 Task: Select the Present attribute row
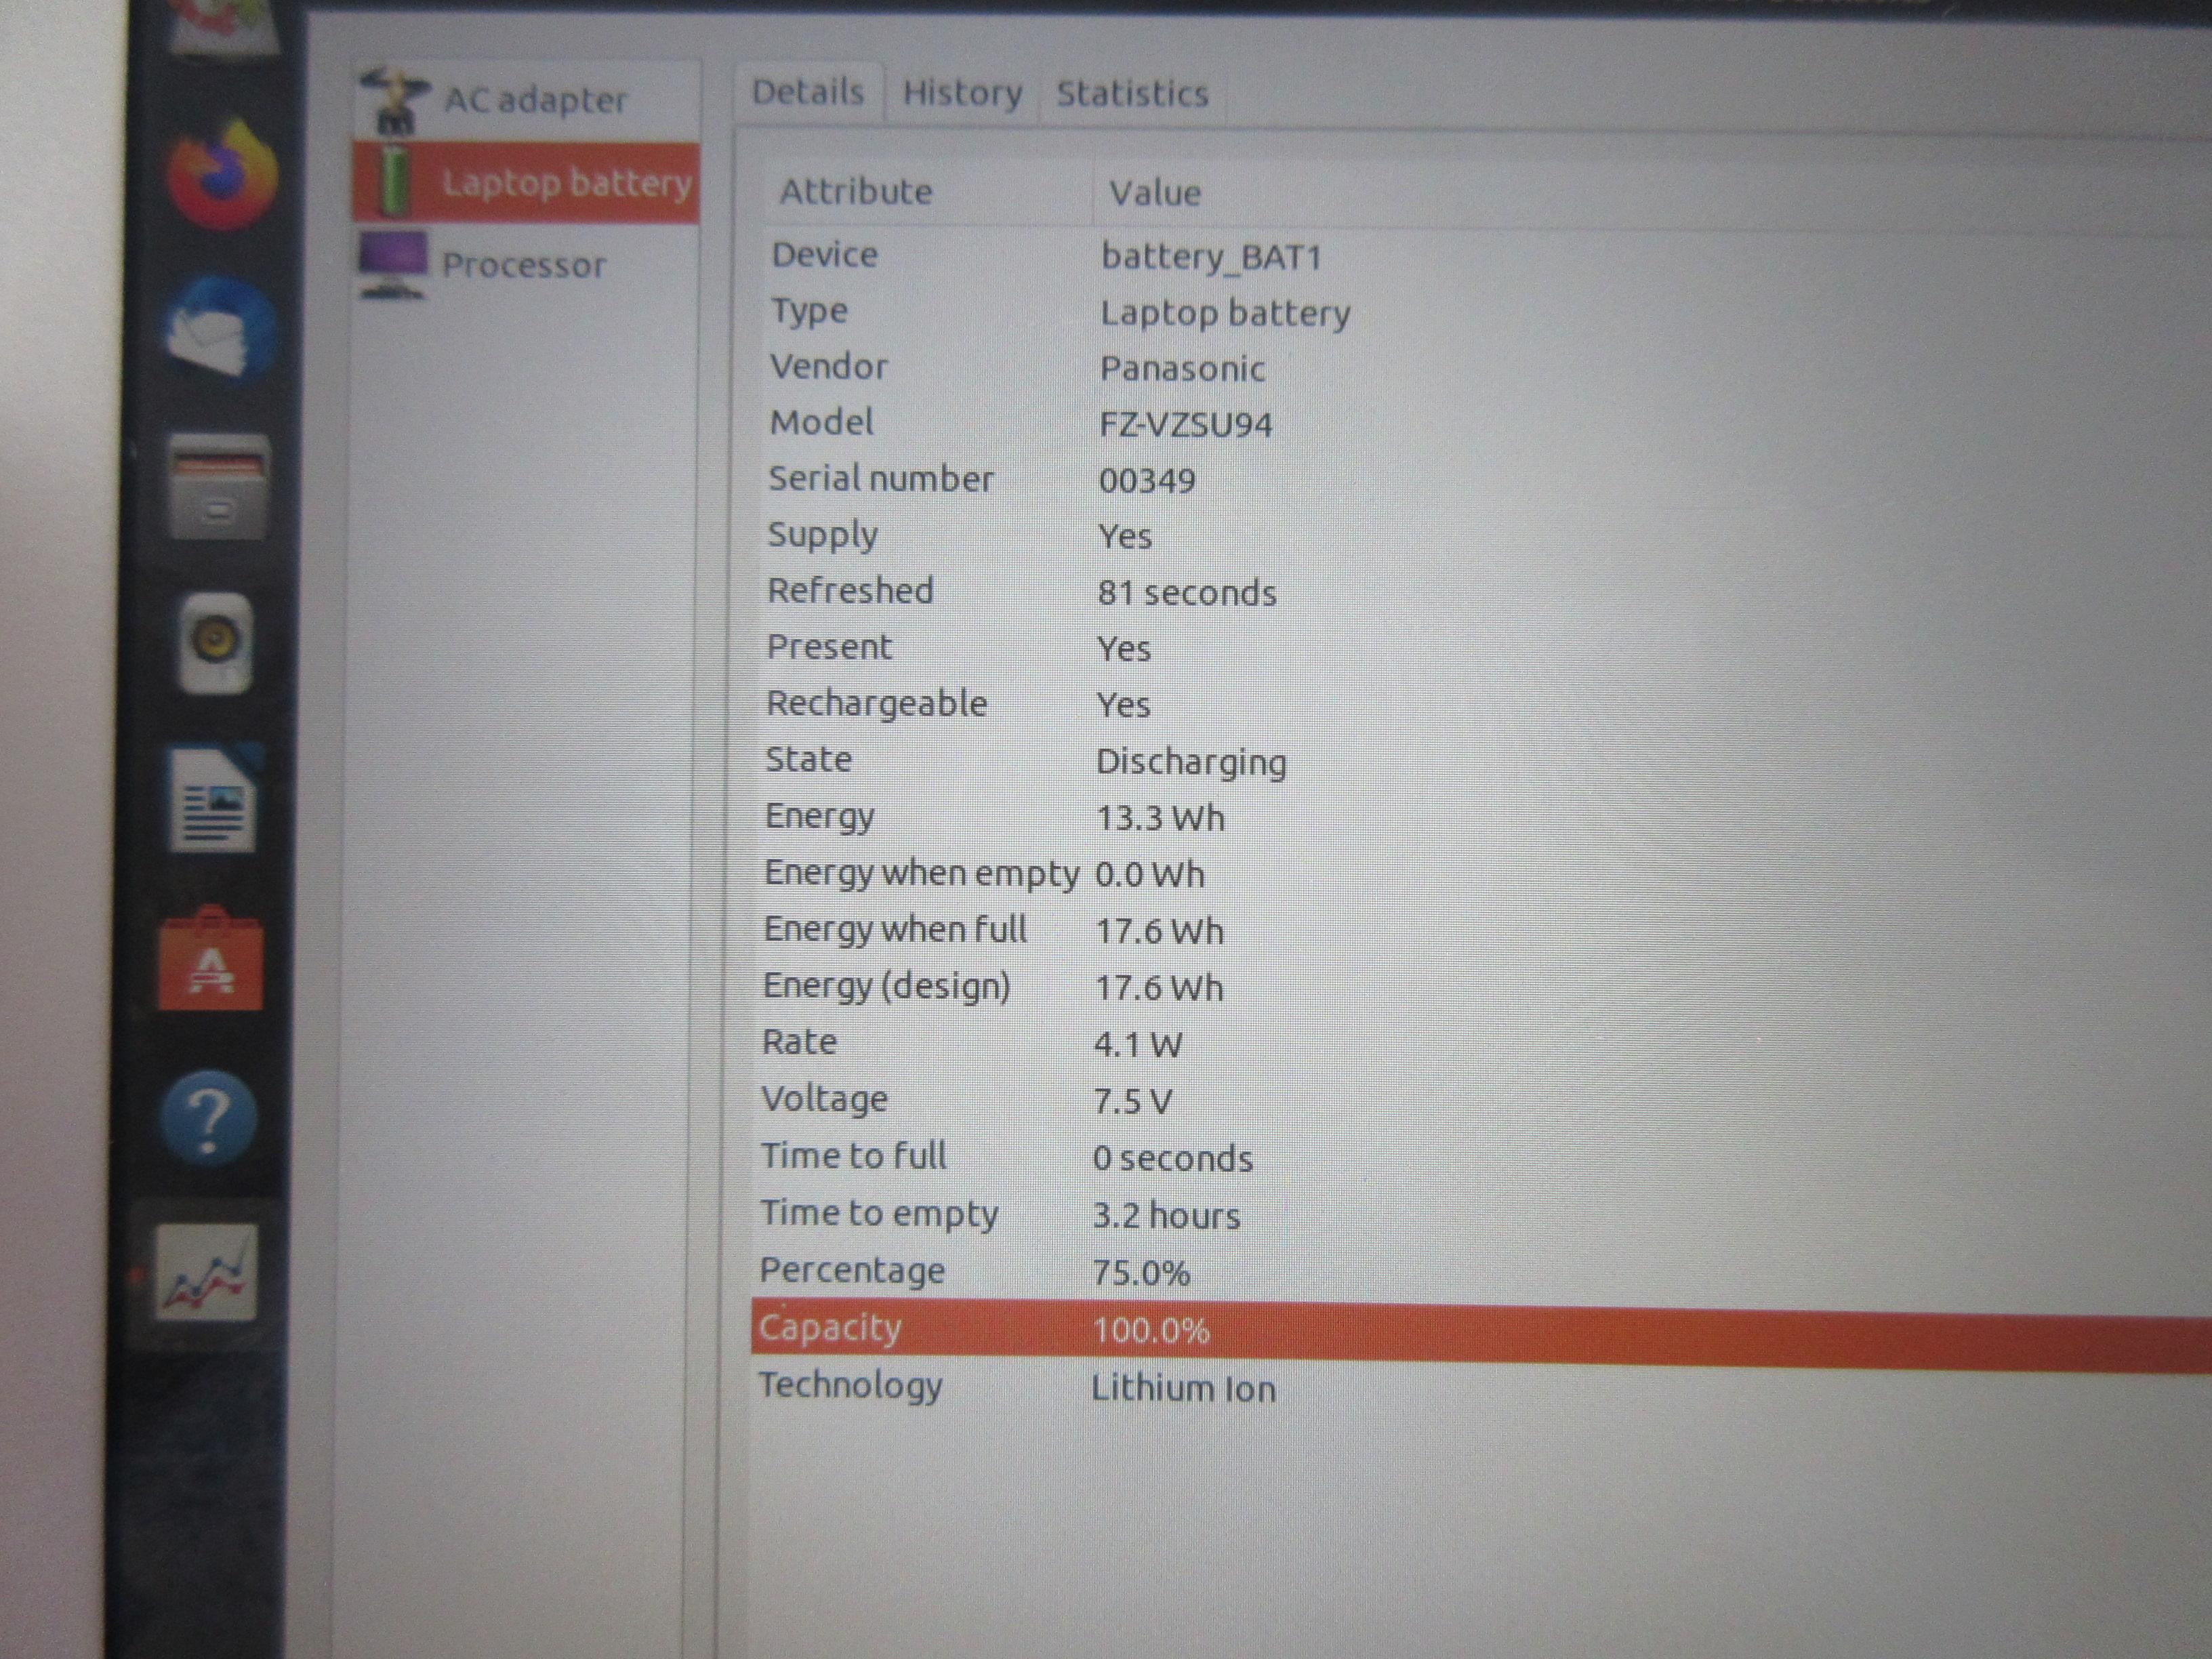829,648
